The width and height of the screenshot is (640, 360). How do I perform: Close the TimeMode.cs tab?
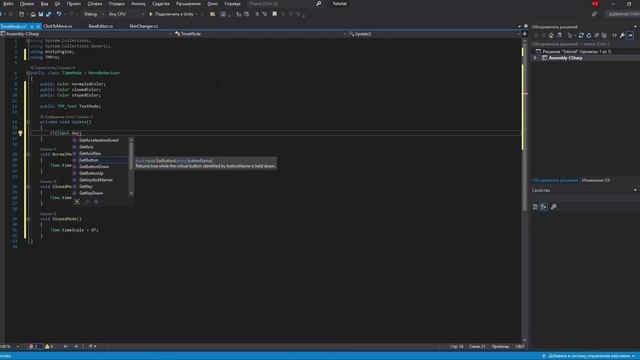tap(38, 27)
